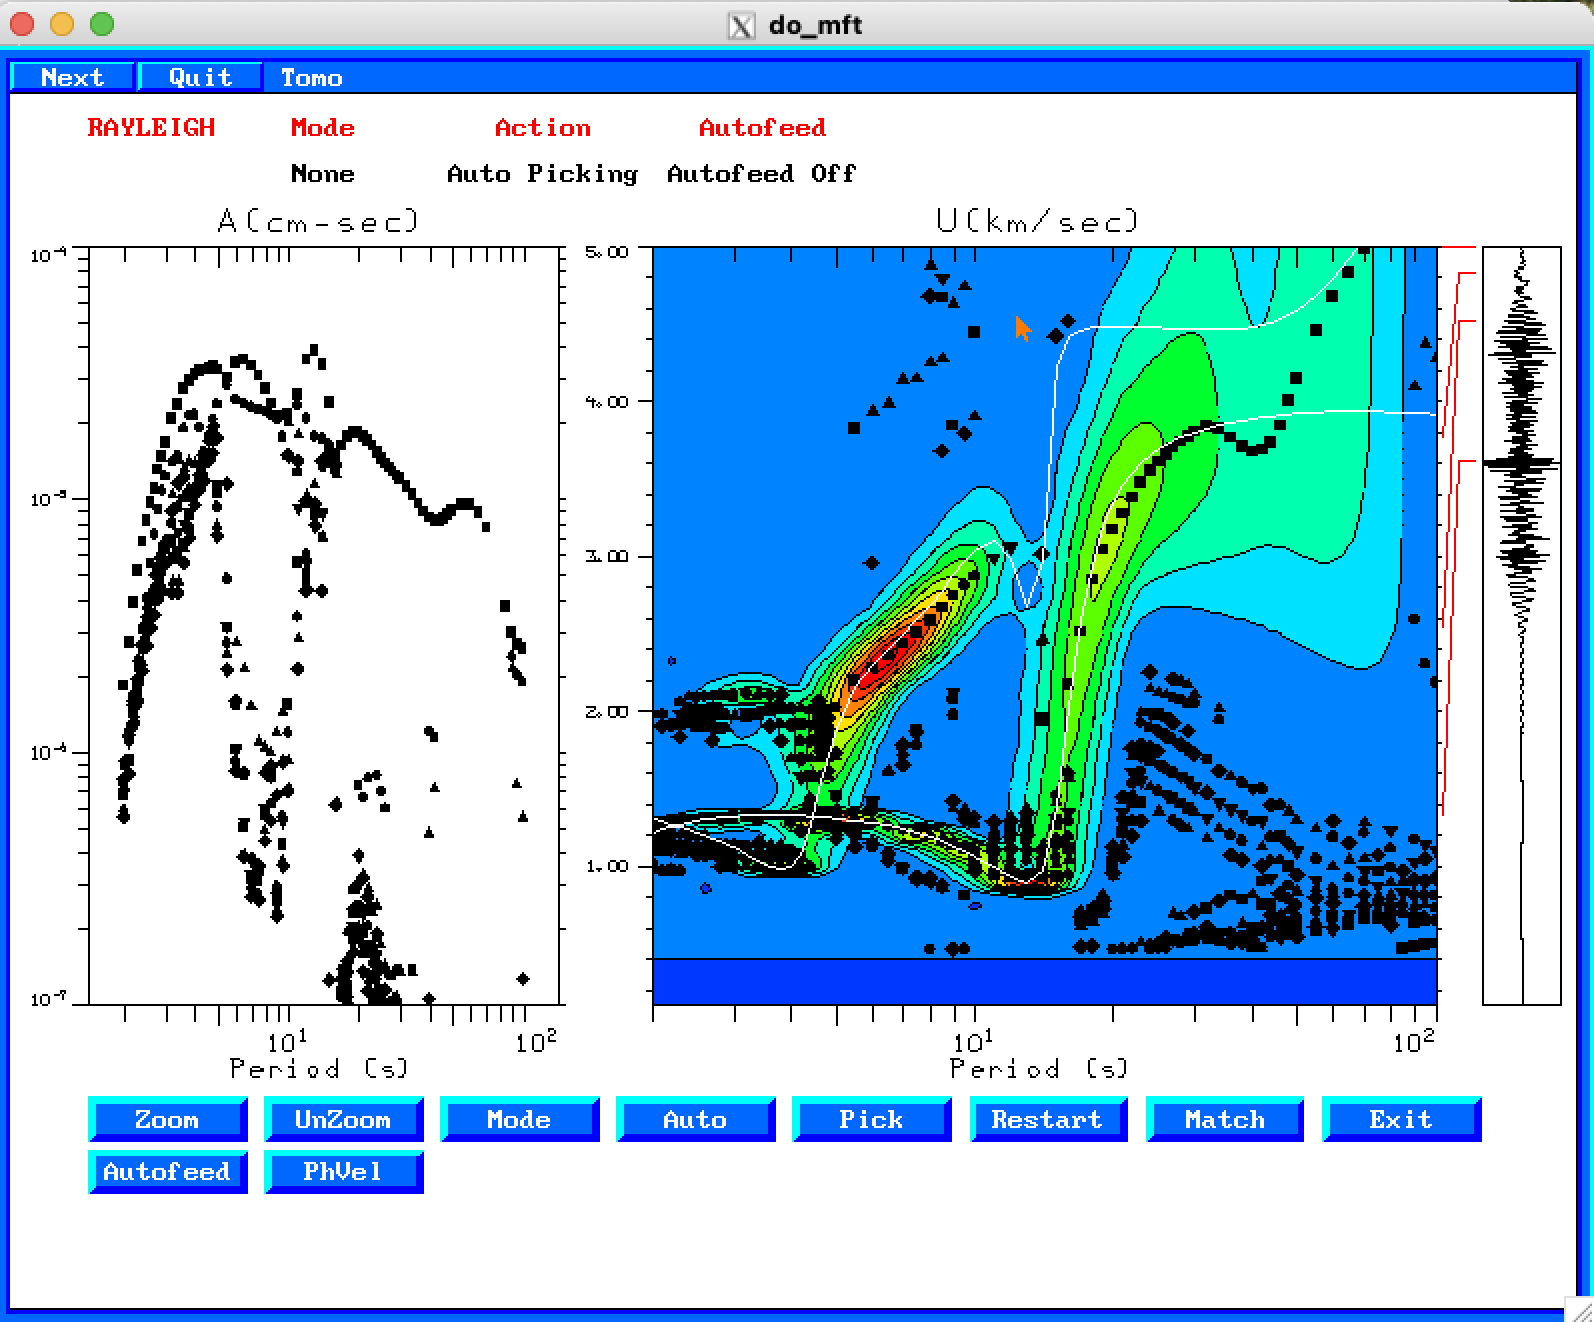Image resolution: width=1594 pixels, height=1322 pixels.
Task: Click the 'None' mode value
Action: [x=322, y=173]
